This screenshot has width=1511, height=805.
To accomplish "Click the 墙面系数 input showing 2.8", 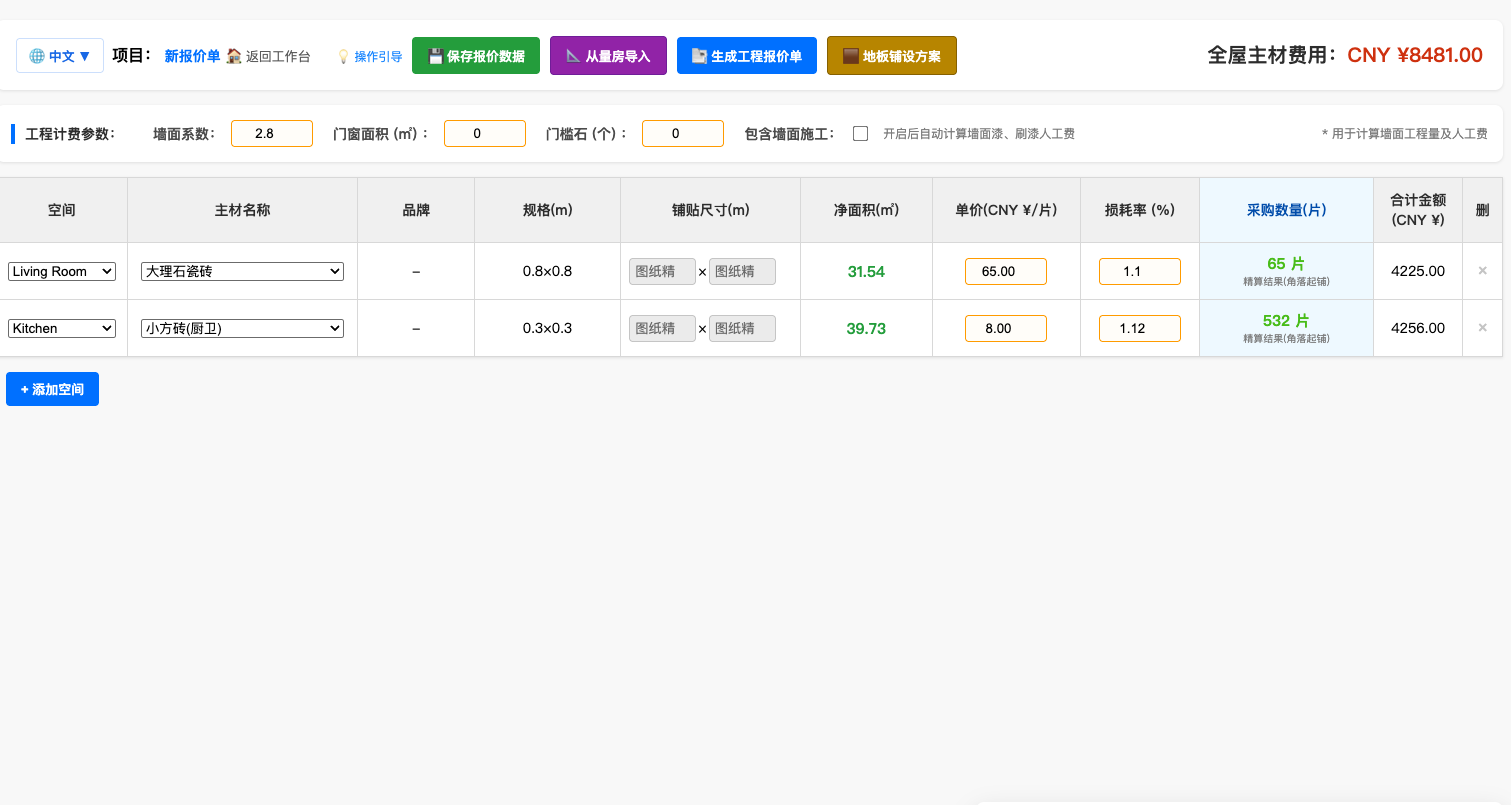I will coord(272,134).
